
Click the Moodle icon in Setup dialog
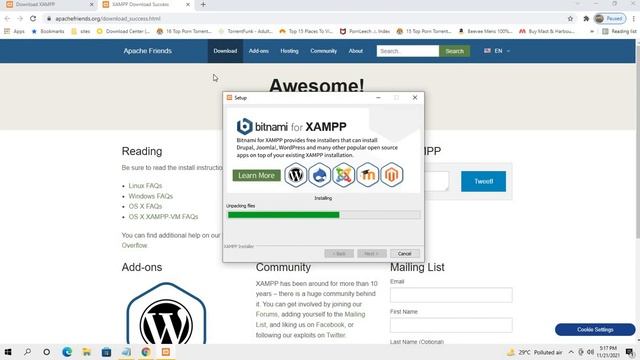point(368,175)
